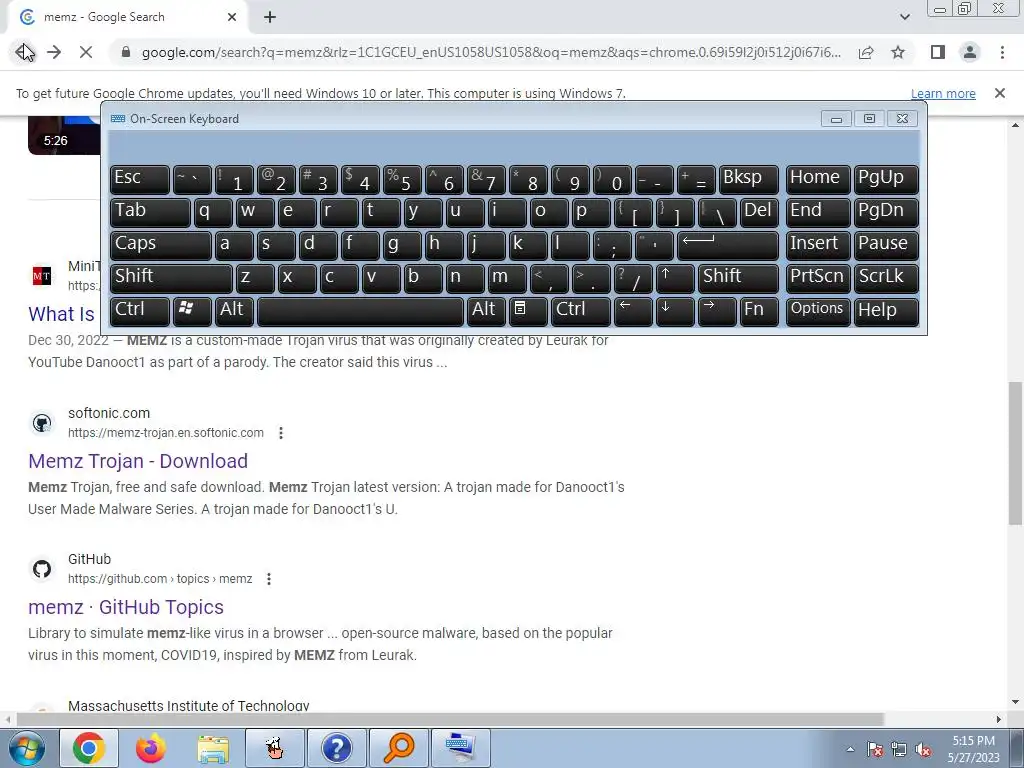This screenshot has width=1024, height=768.
Task: Expand the tab search chevron in Chrome
Action: click(904, 17)
